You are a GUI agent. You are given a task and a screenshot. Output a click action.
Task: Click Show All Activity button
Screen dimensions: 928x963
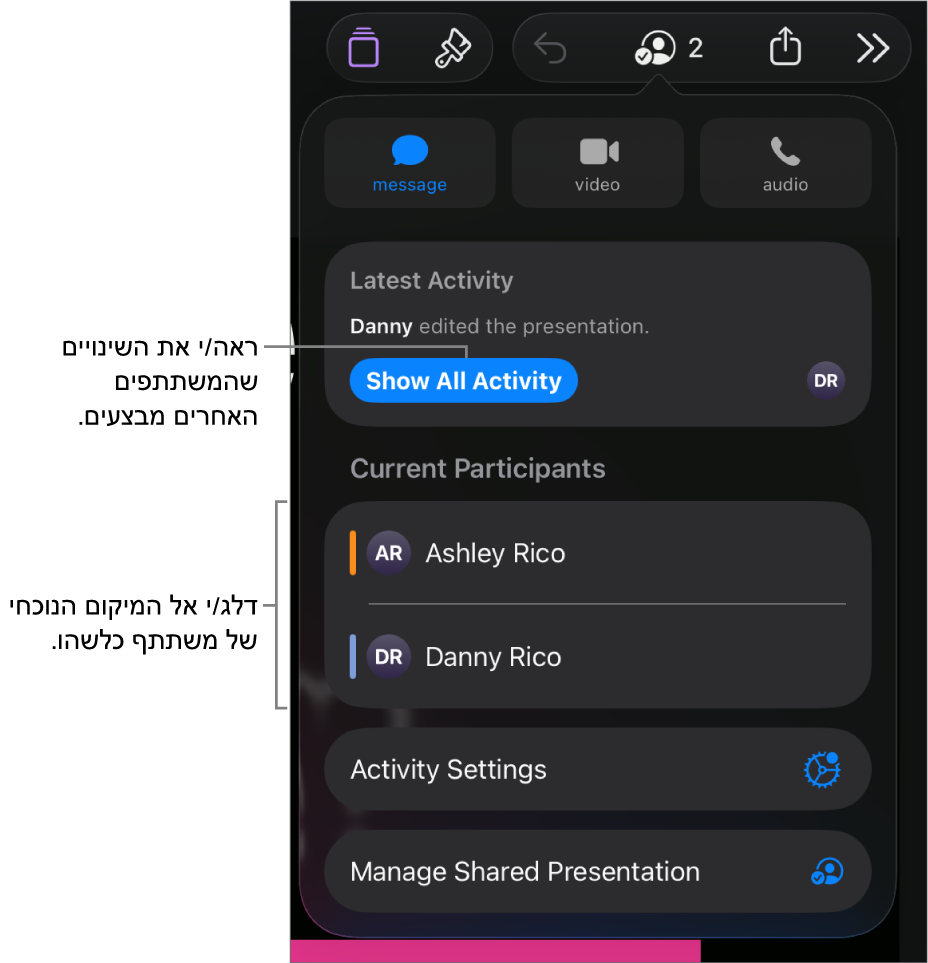point(464,381)
